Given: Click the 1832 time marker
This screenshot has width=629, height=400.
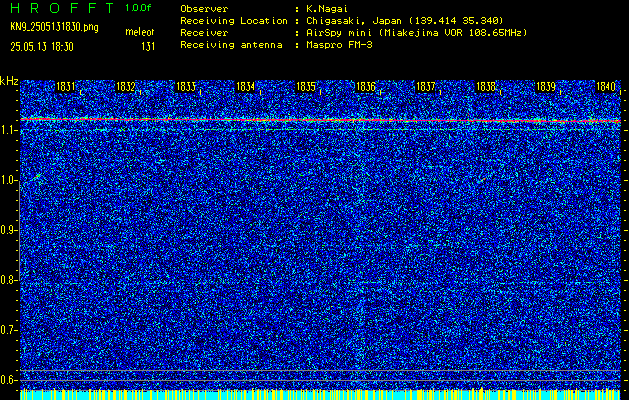Looking at the screenshot, I should click(126, 87).
